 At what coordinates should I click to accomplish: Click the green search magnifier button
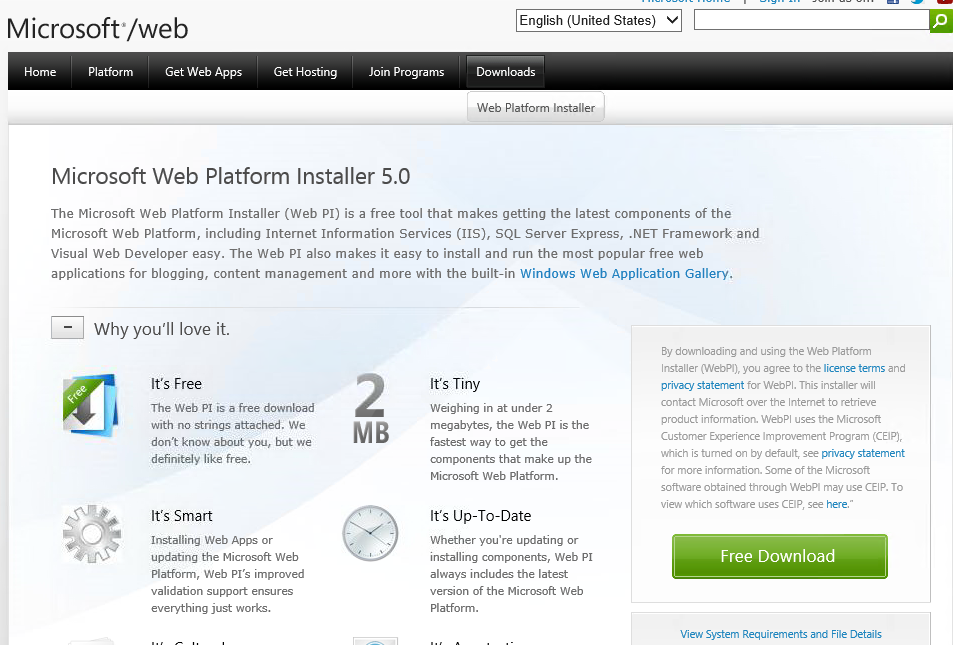(x=940, y=20)
